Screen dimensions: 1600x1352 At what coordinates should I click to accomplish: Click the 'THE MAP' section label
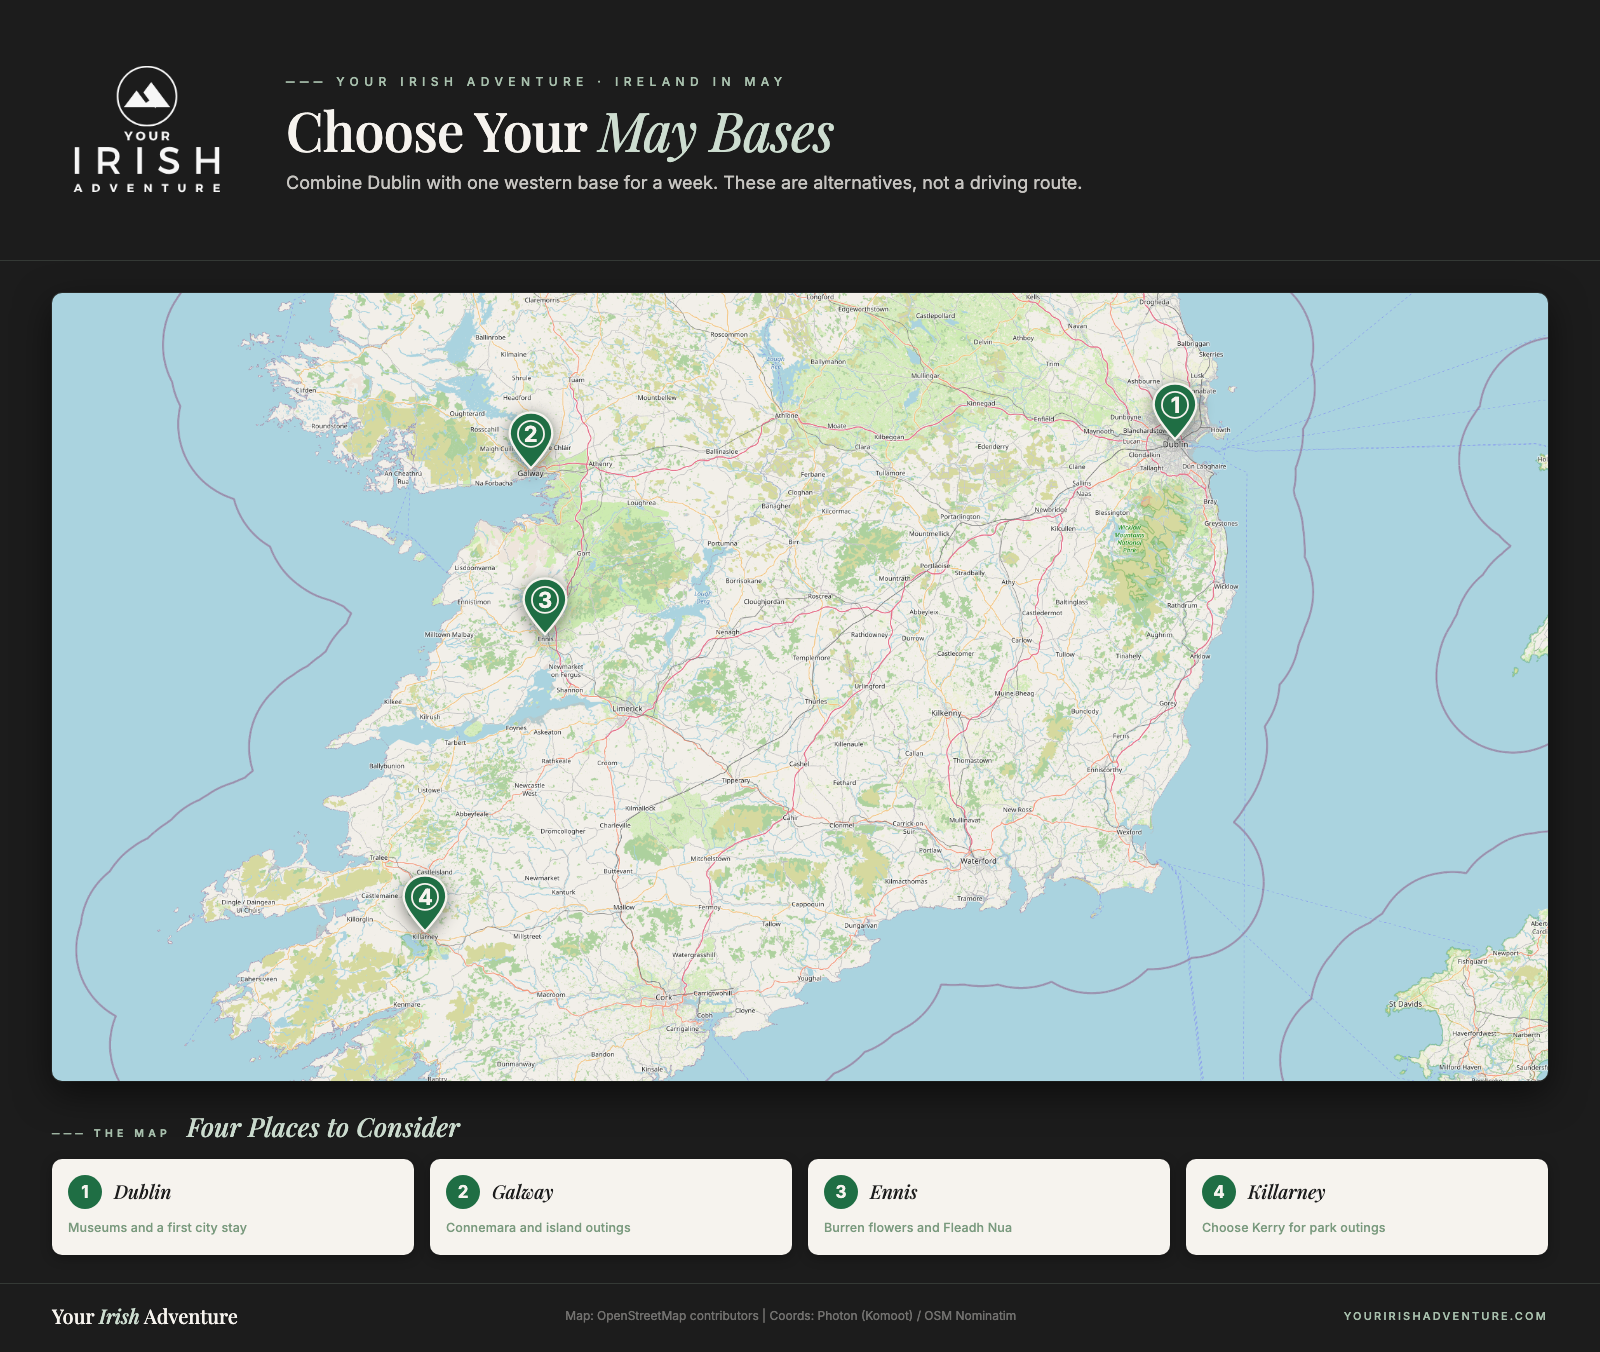131,1133
